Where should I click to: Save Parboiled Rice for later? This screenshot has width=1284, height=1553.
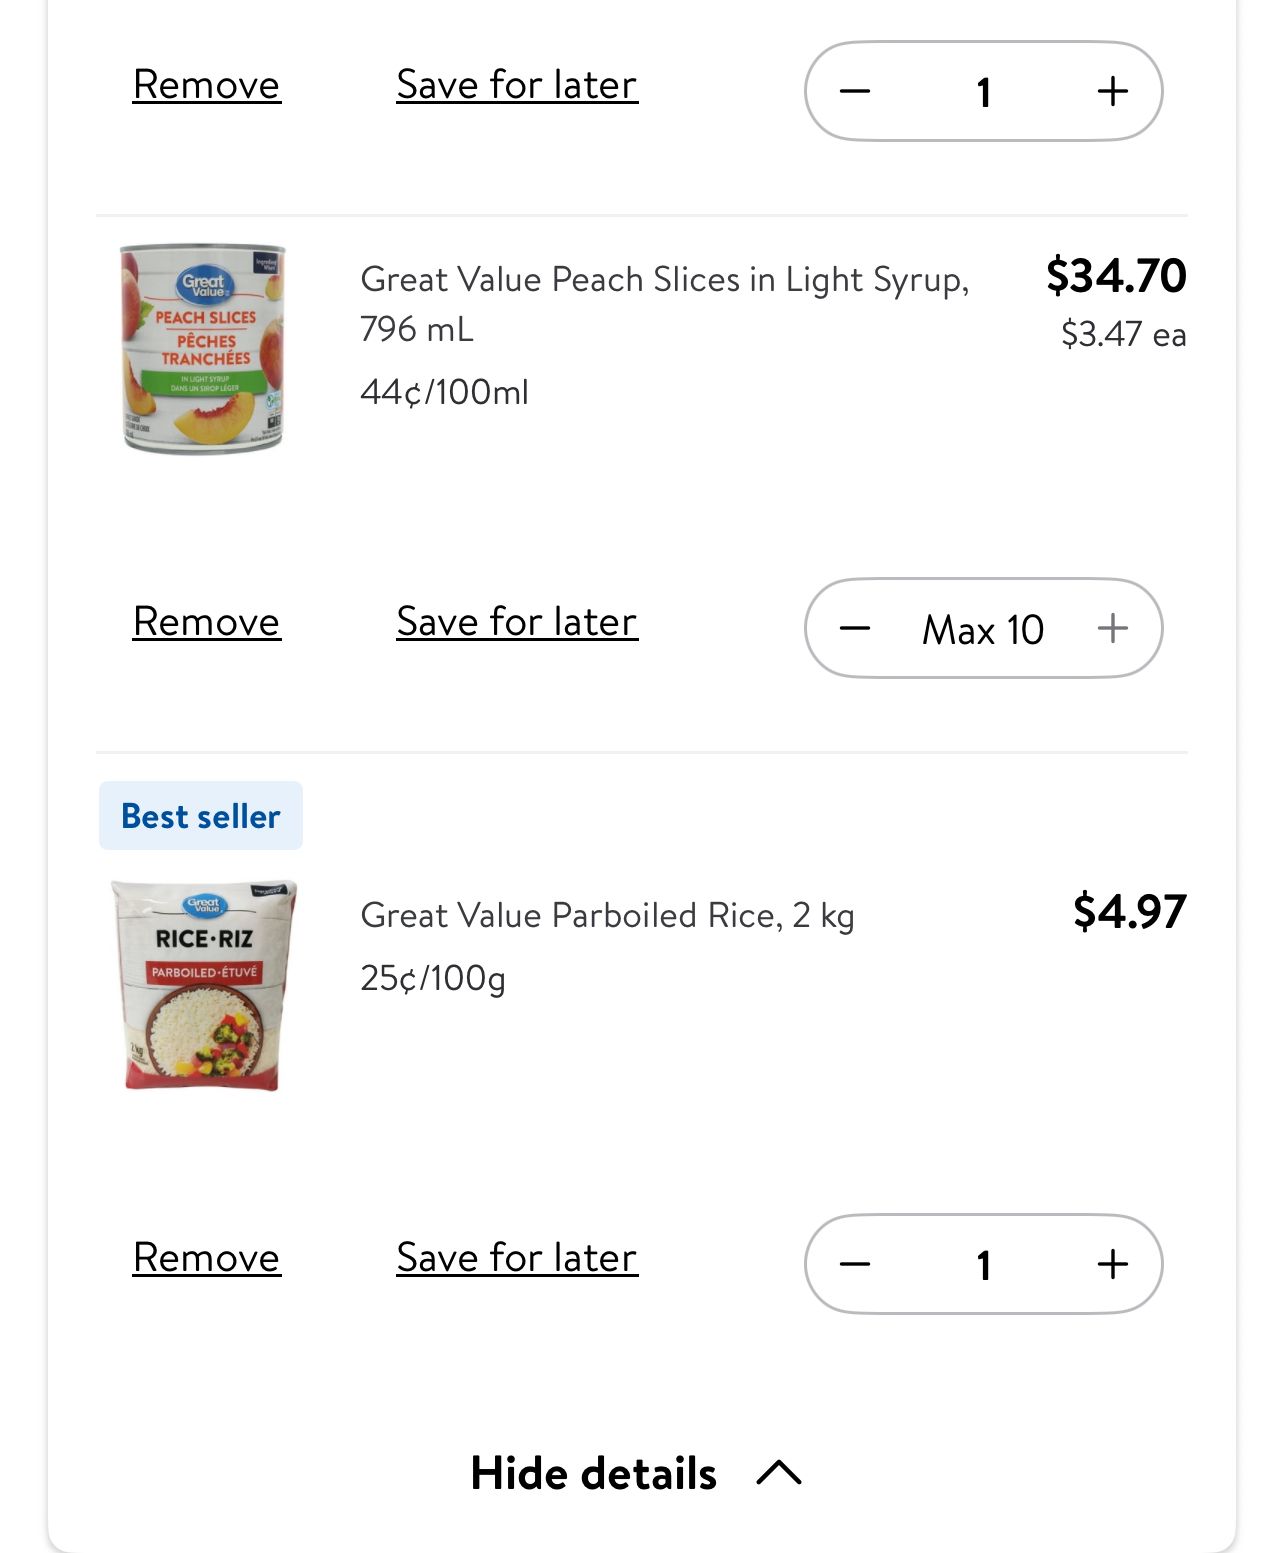point(517,1258)
